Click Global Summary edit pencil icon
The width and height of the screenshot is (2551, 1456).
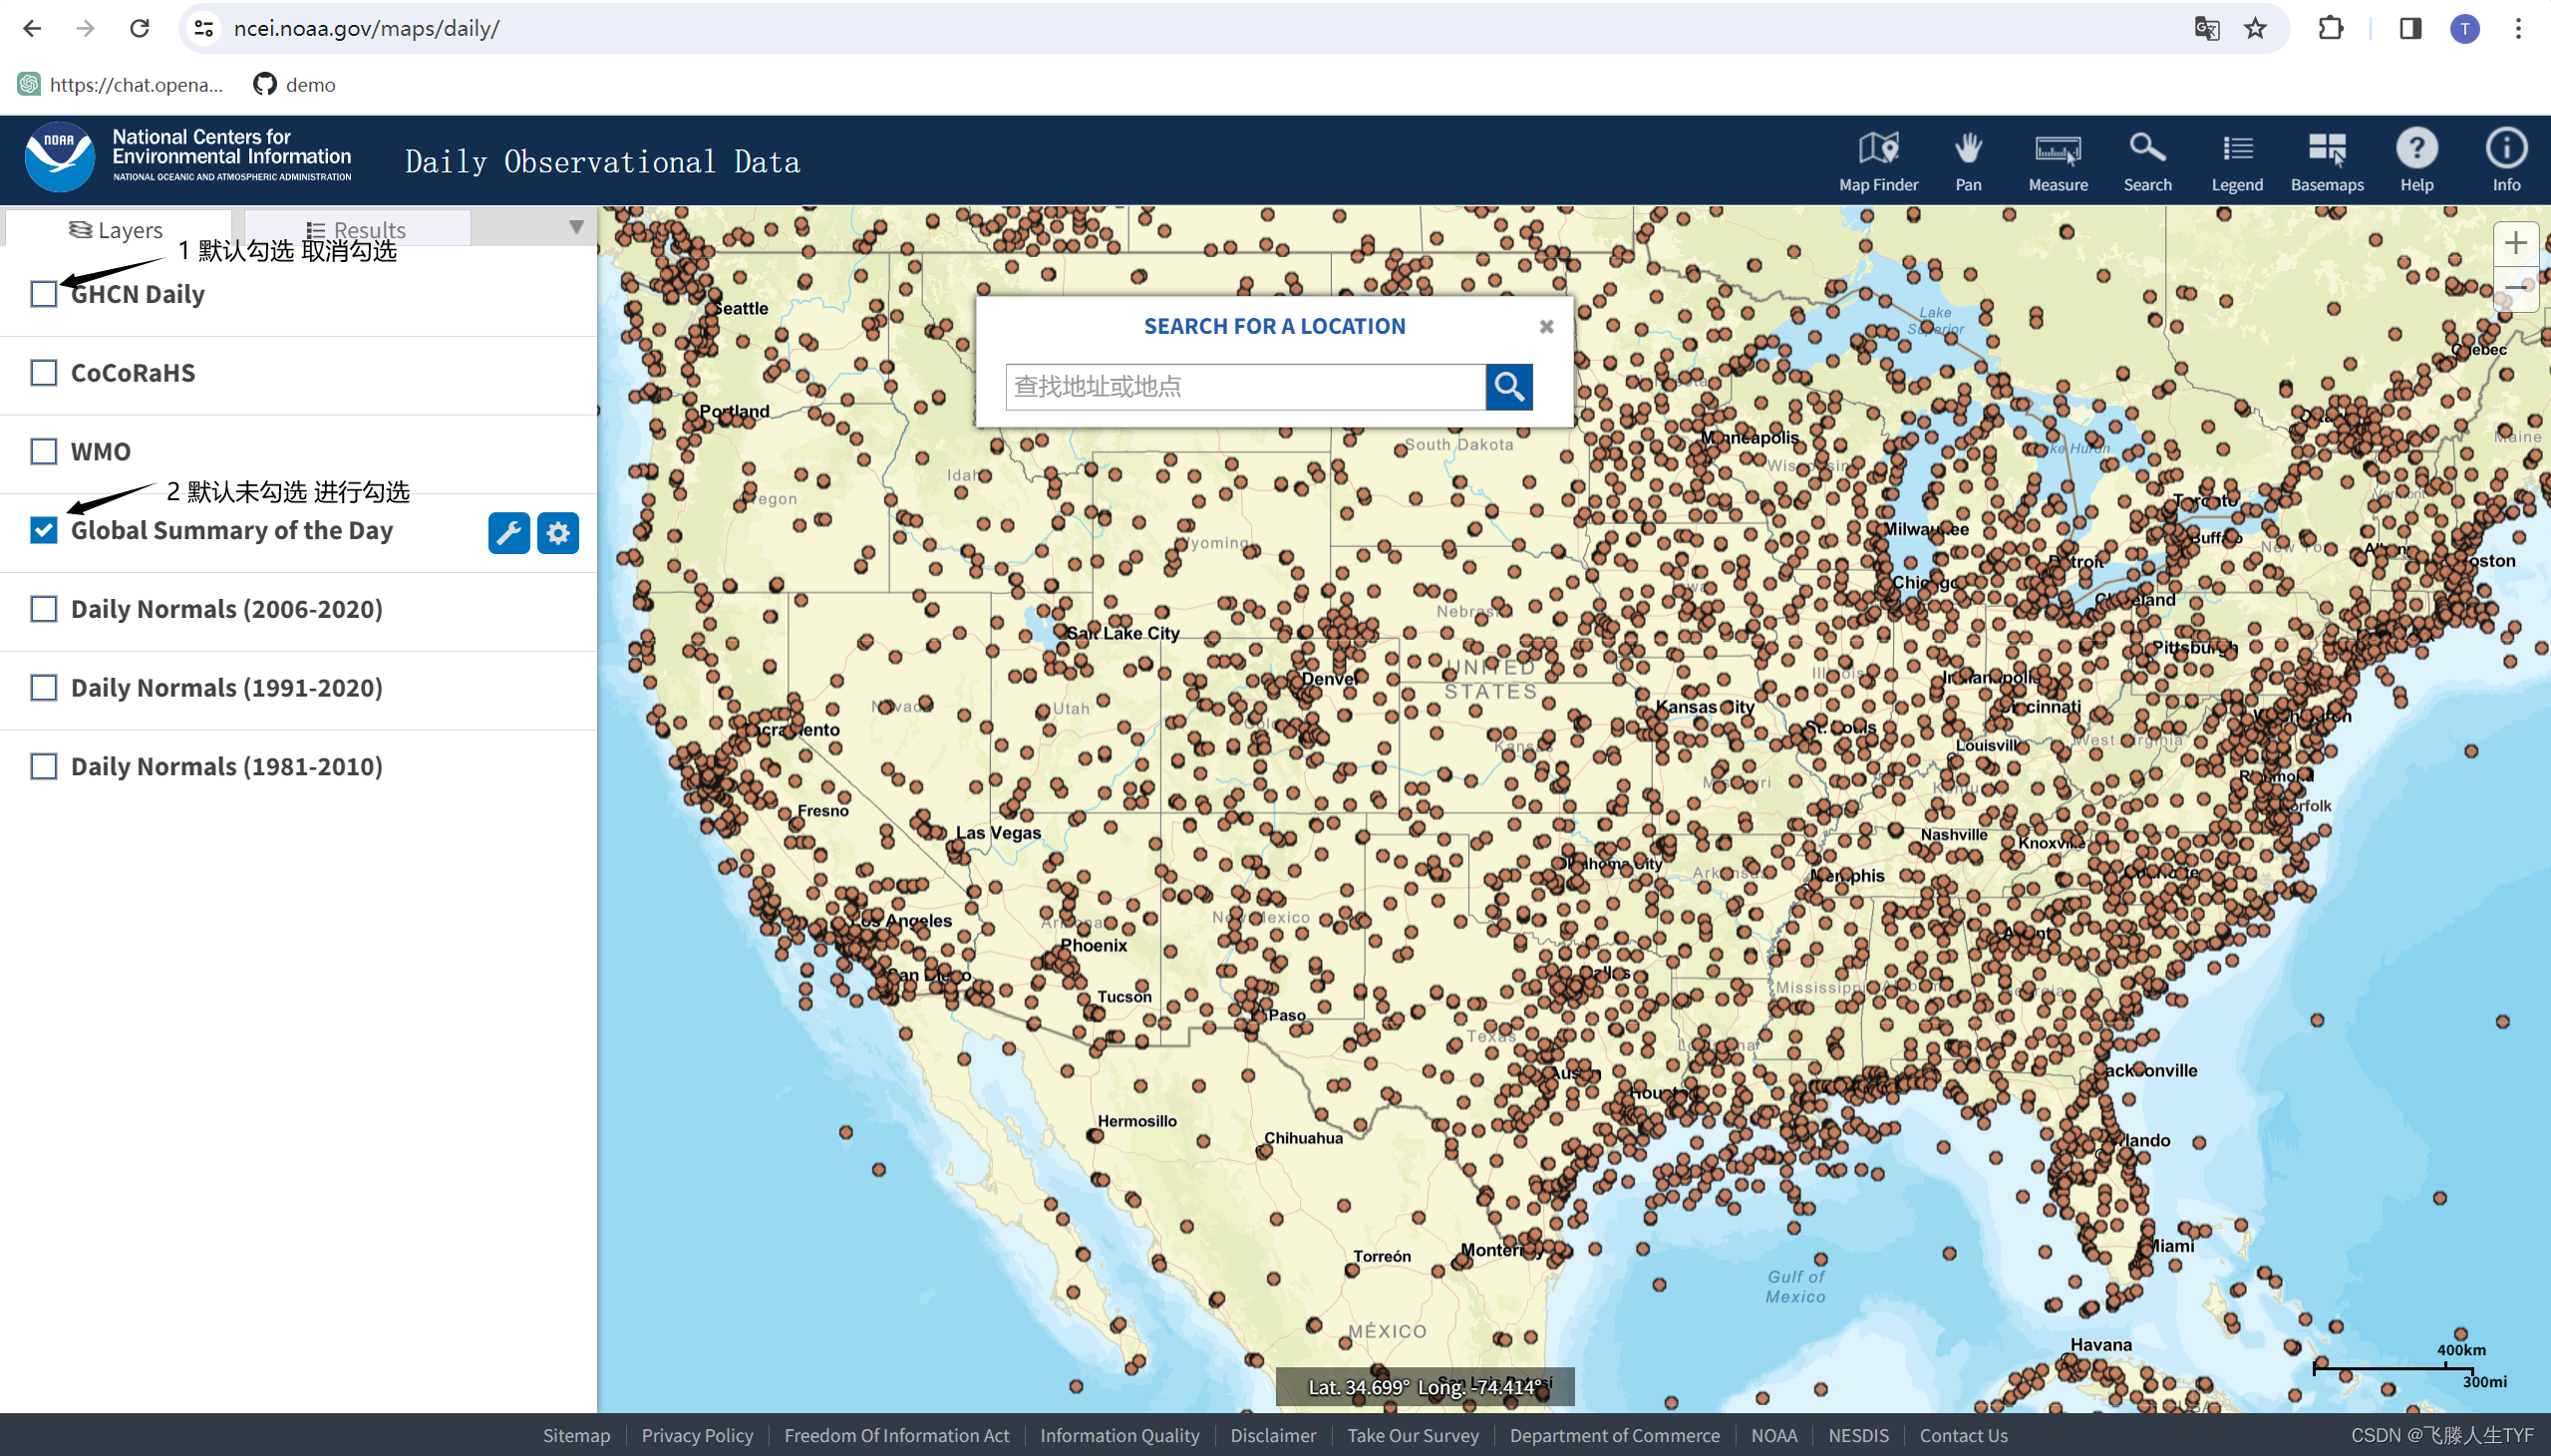pyautogui.click(x=508, y=532)
